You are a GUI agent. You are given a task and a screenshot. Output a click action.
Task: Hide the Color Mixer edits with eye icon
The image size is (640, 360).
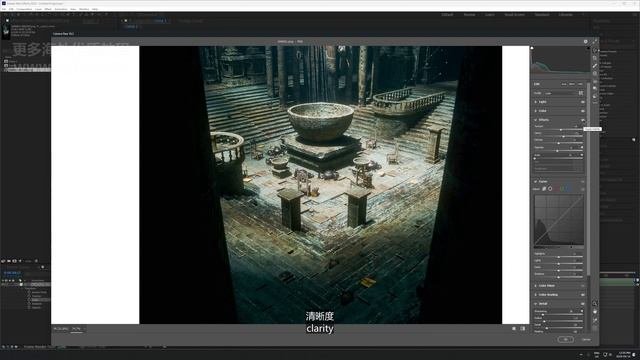582,286
